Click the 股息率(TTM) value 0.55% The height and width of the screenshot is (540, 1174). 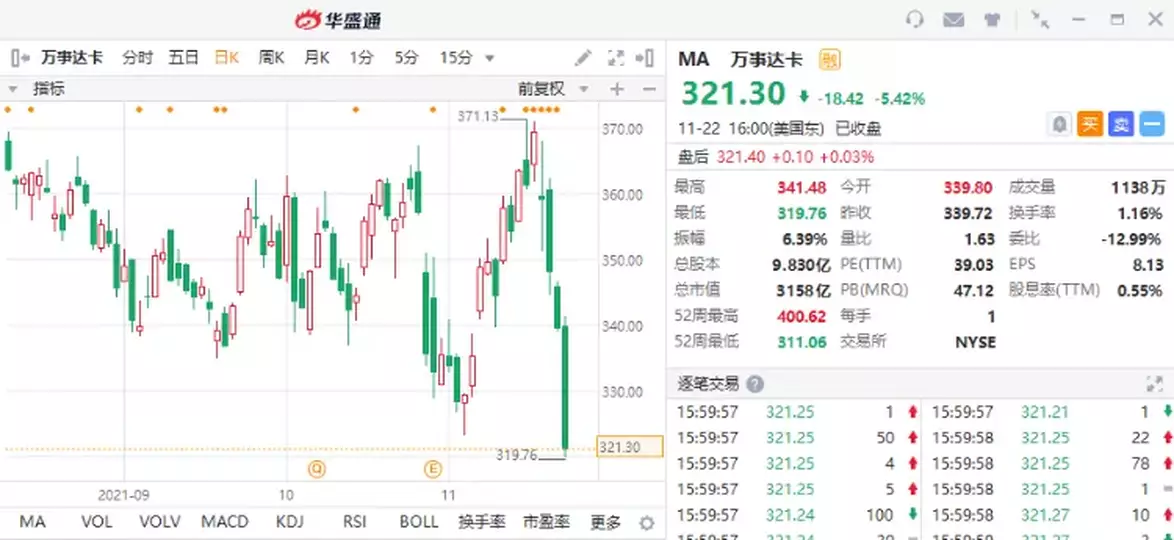[x=1140, y=291]
